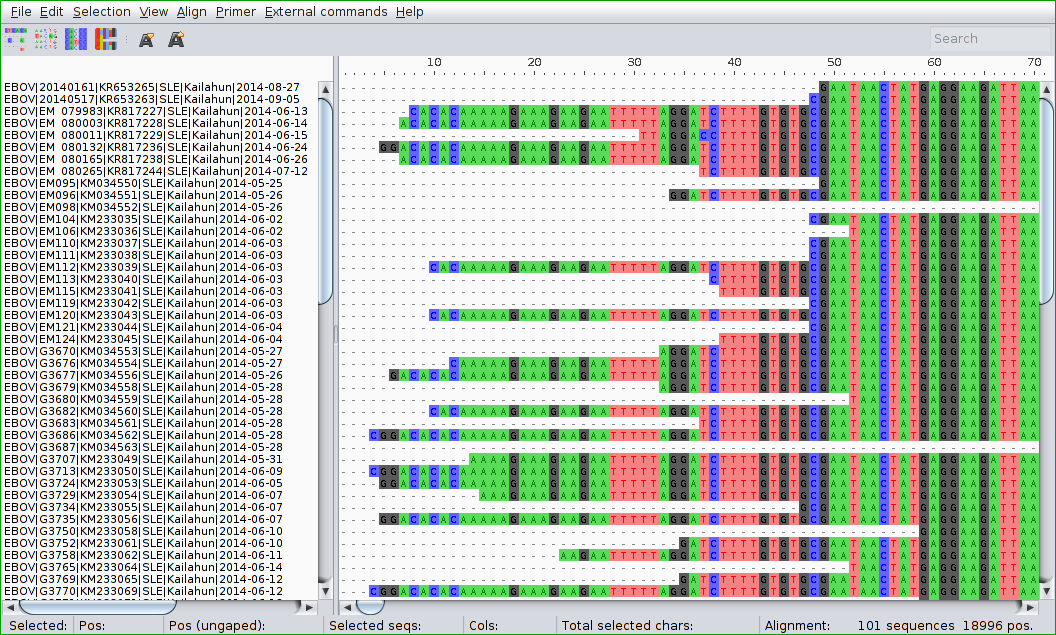The width and height of the screenshot is (1056, 635).
Task: Click the first colored-alignment highlight toolbar icon
Action: click(15, 39)
